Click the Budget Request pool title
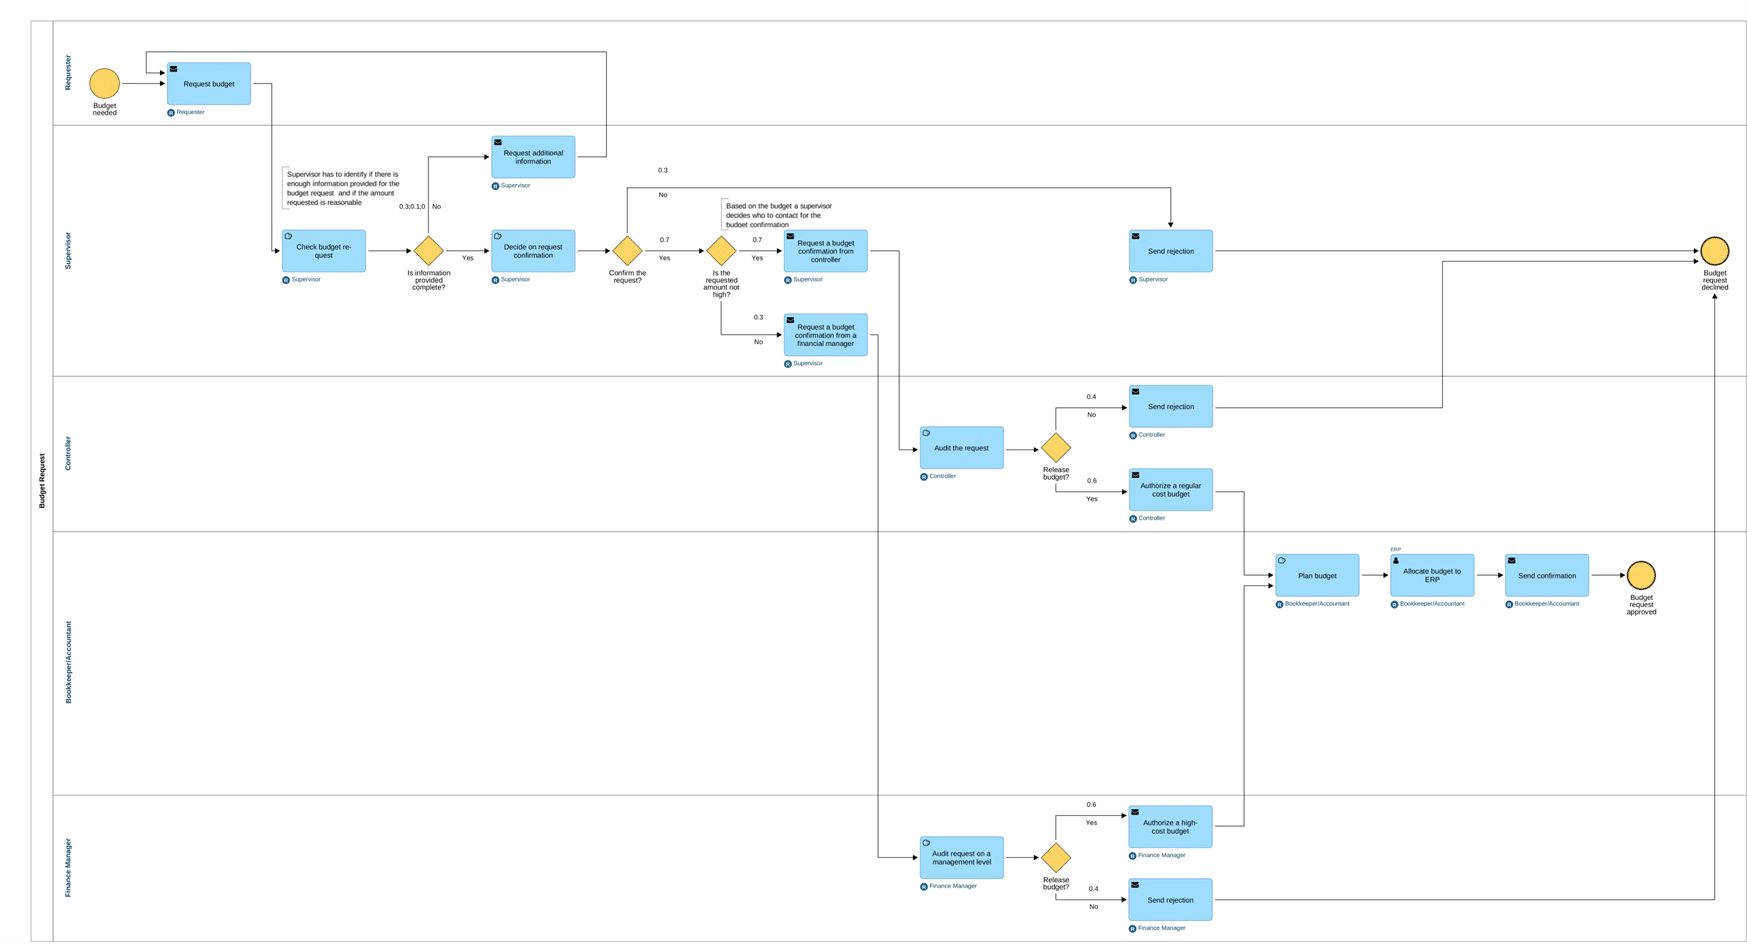This screenshot has width=1747, height=944. [x=42, y=481]
